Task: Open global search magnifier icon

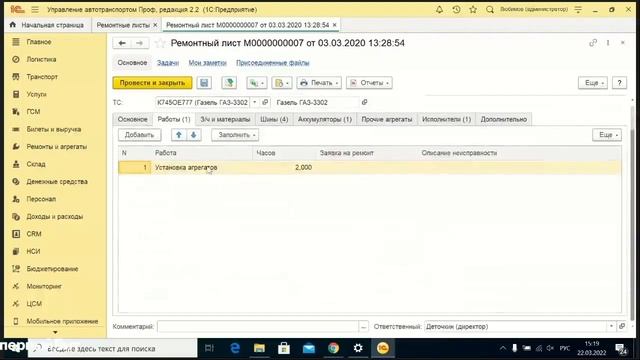Action: [489, 9]
